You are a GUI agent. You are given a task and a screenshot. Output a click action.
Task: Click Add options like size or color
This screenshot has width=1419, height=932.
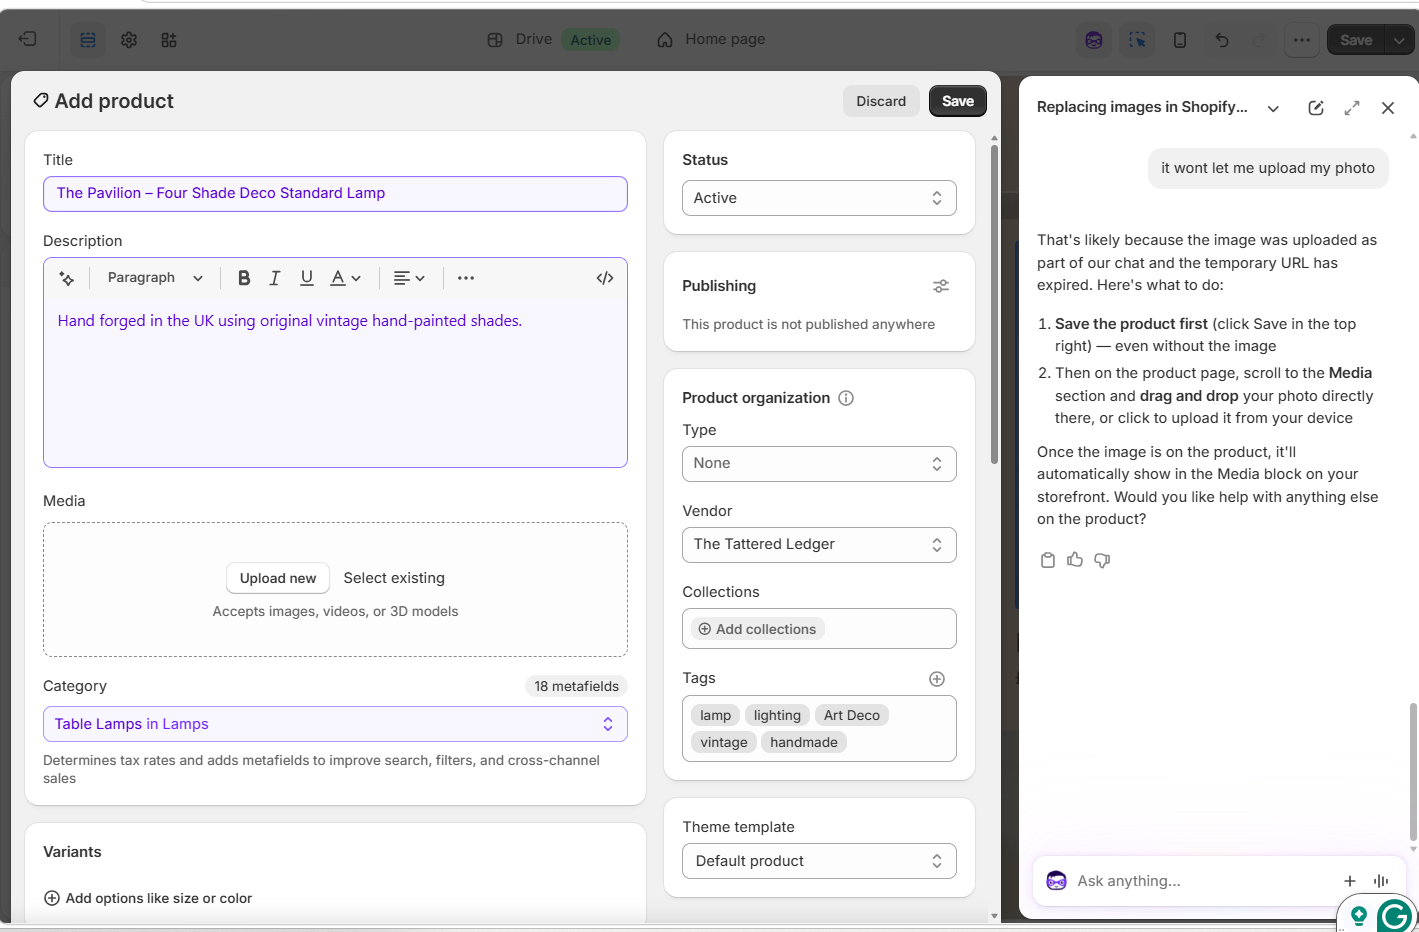pos(148,898)
